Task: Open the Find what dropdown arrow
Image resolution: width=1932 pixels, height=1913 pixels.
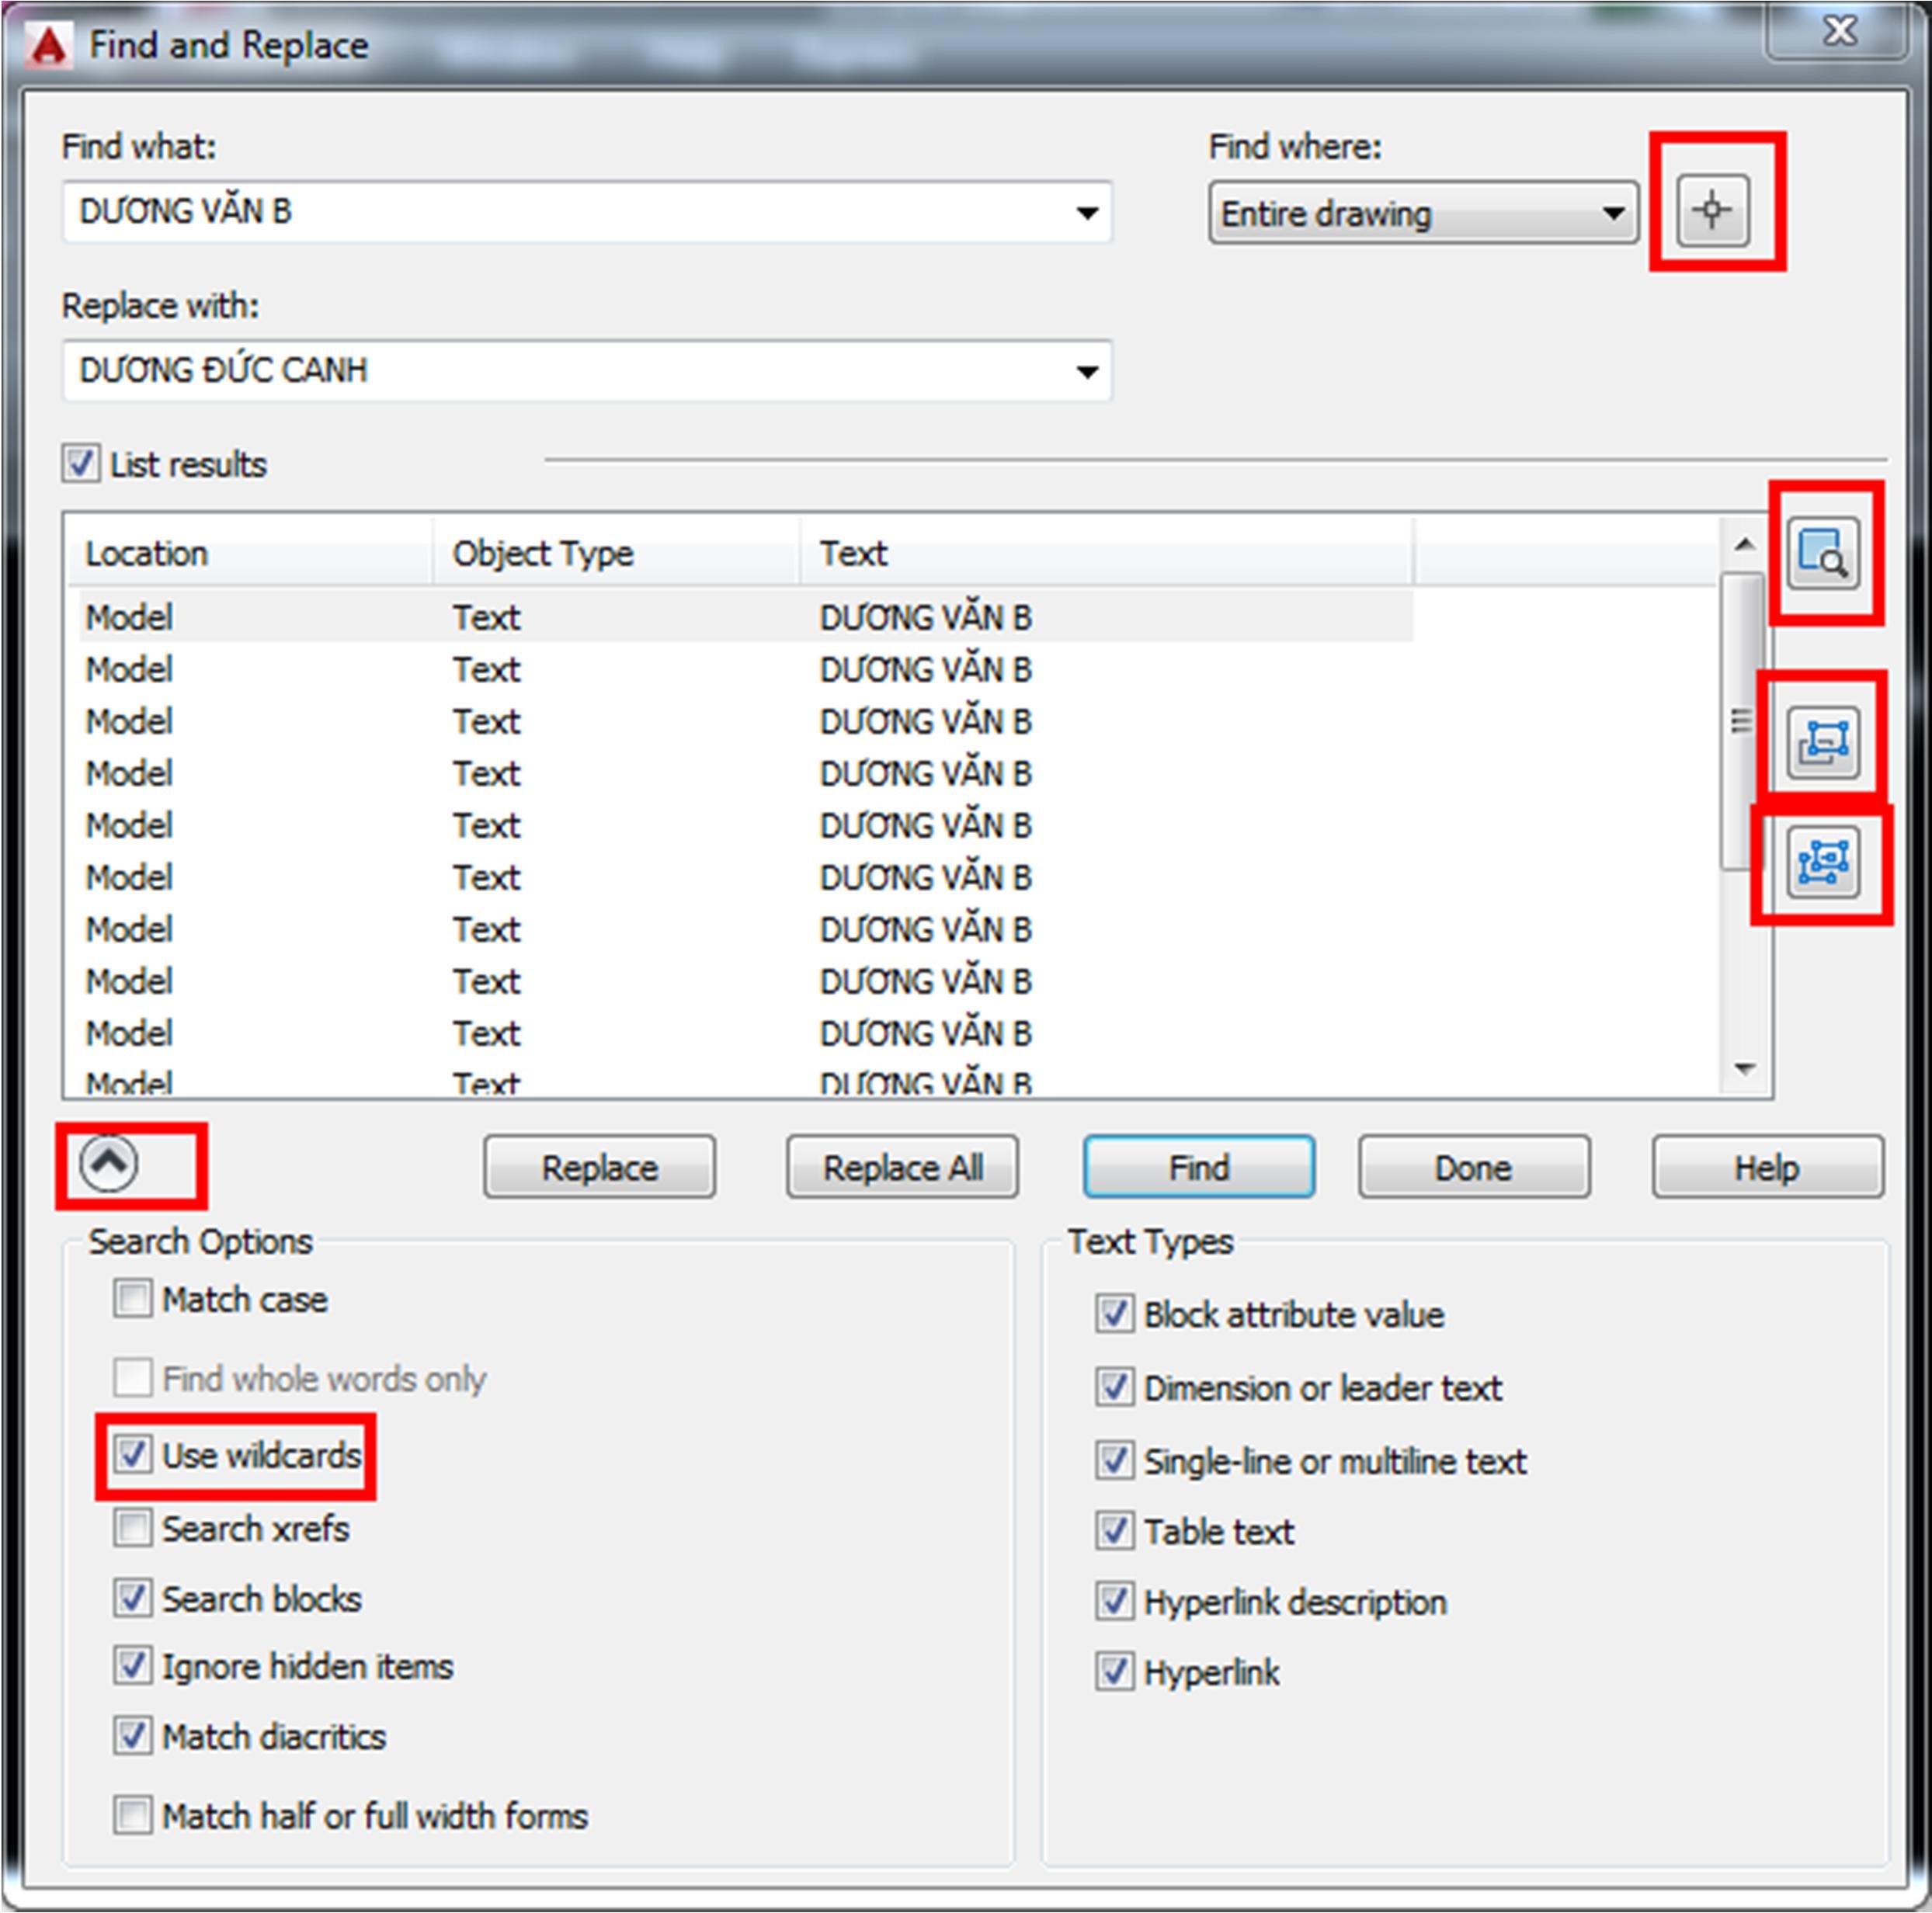Action: tap(1087, 213)
